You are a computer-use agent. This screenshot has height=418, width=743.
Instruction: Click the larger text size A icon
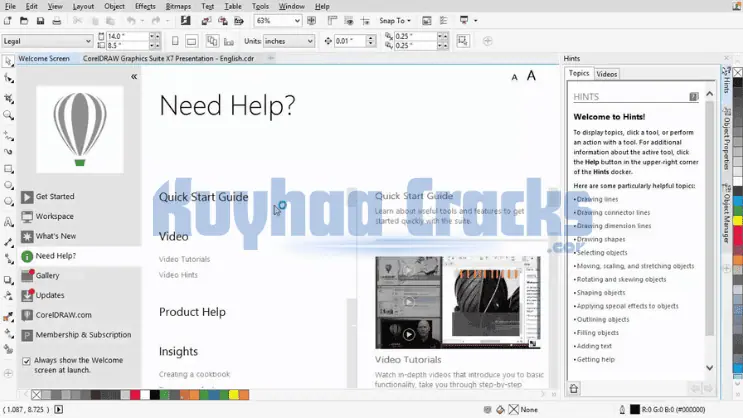click(531, 76)
